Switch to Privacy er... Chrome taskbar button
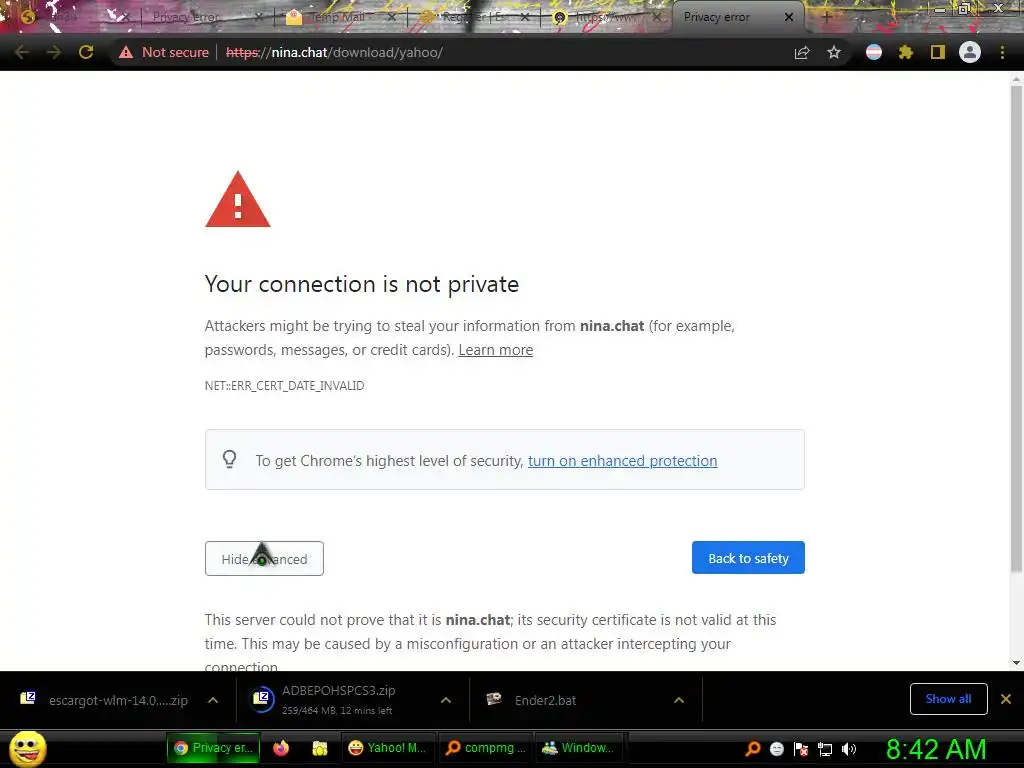Viewport: 1024px width, 768px height. 214,748
